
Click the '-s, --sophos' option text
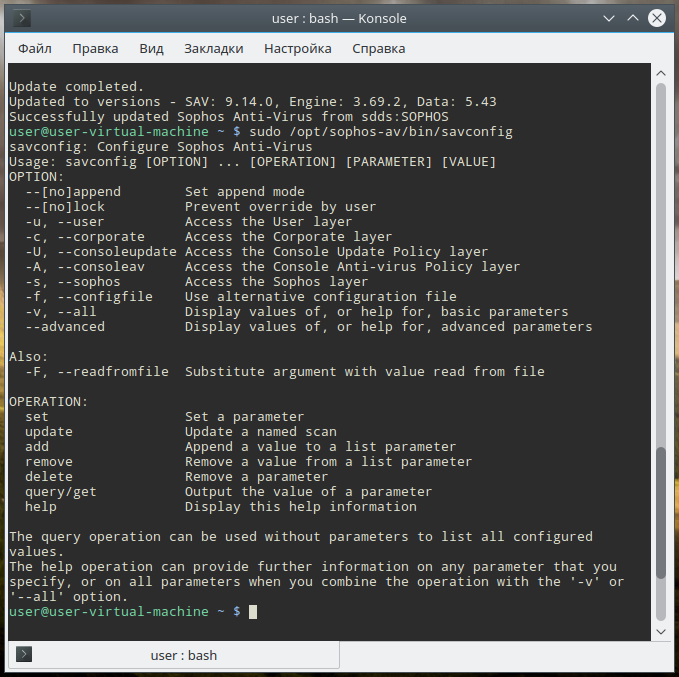pyautogui.click(x=73, y=282)
